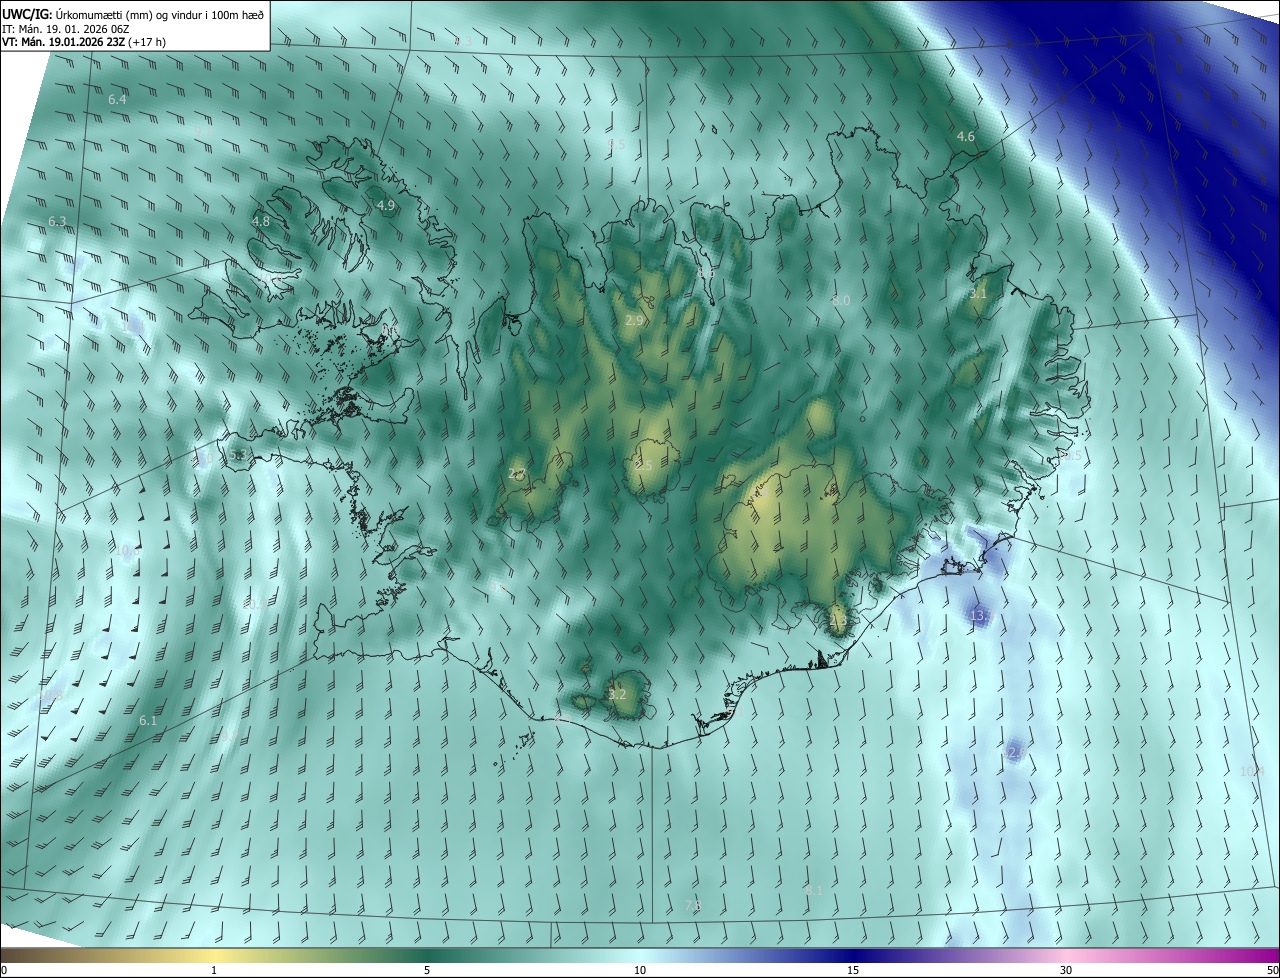Click the map value "2.3"
This screenshot has height=978, width=1280.
[x=838, y=620]
